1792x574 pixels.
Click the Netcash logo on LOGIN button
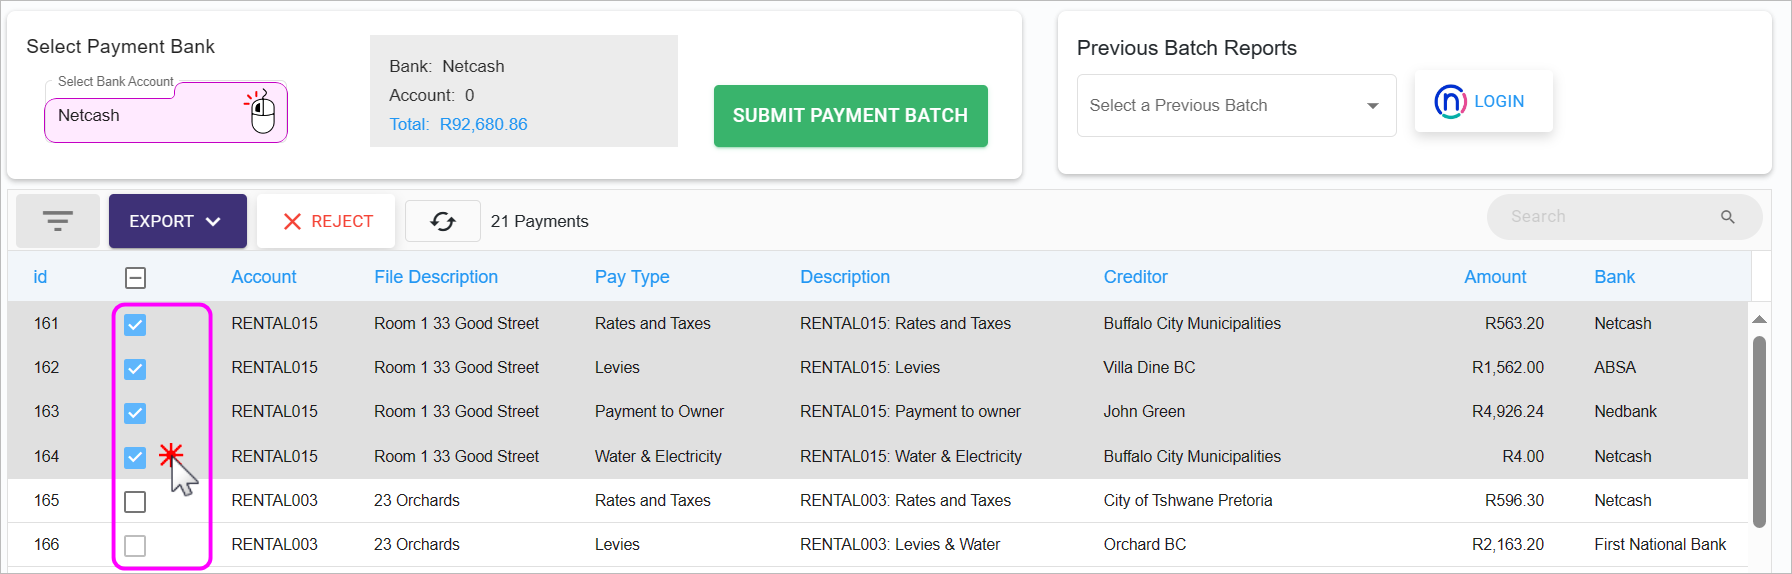pos(1450,101)
